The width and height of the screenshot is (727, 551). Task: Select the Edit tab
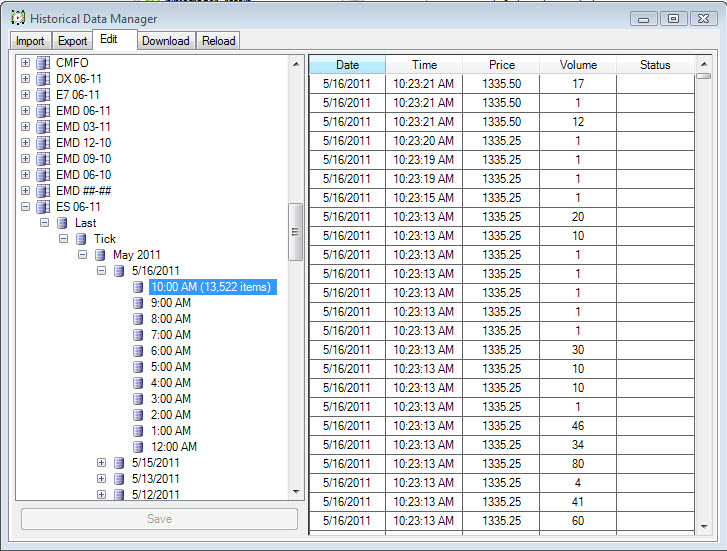[x=115, y=39]
